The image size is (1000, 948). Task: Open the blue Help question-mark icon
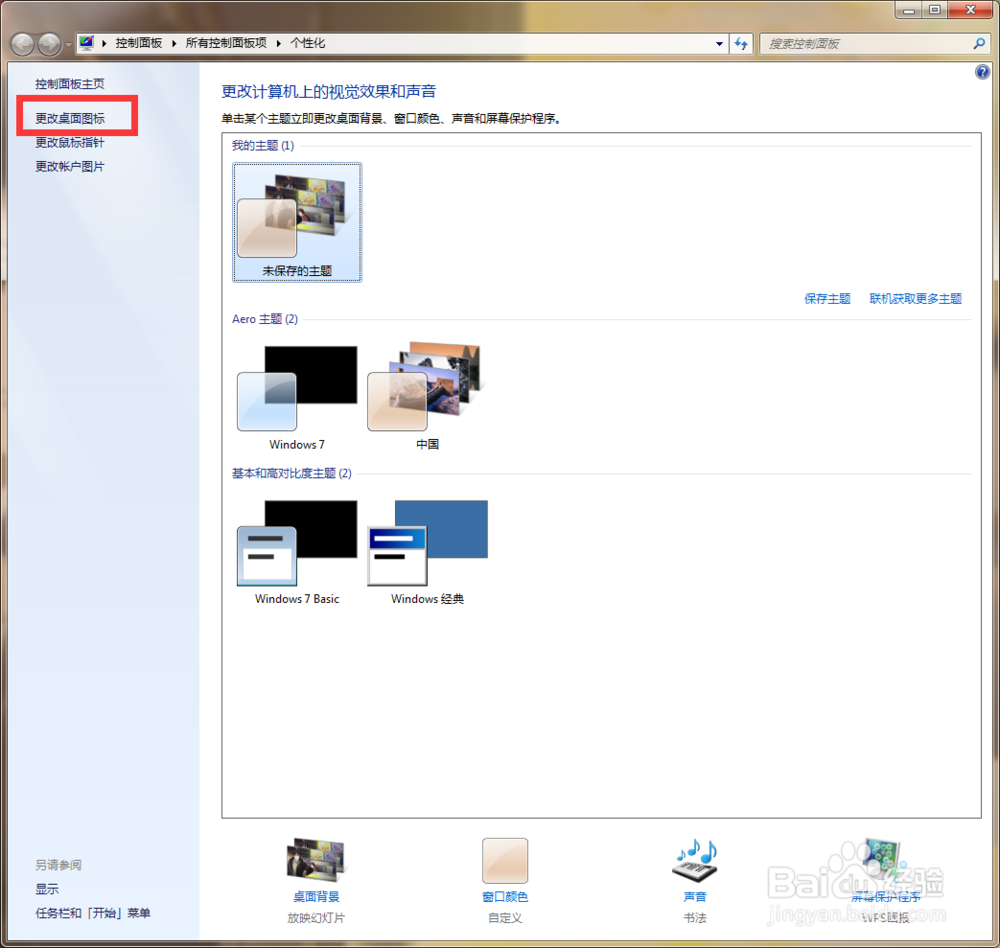point(982,72)
